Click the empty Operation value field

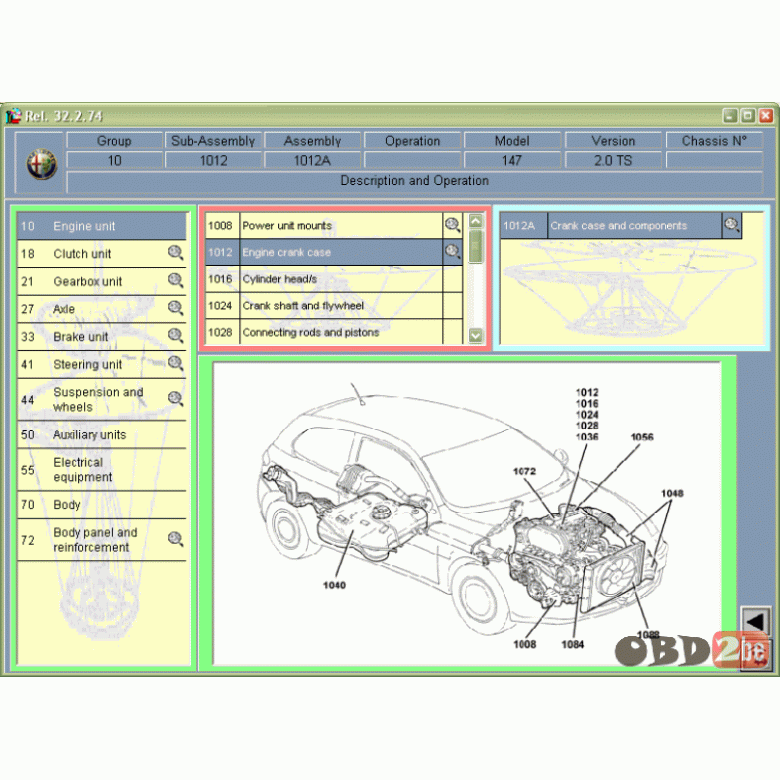tap(412, 160)
